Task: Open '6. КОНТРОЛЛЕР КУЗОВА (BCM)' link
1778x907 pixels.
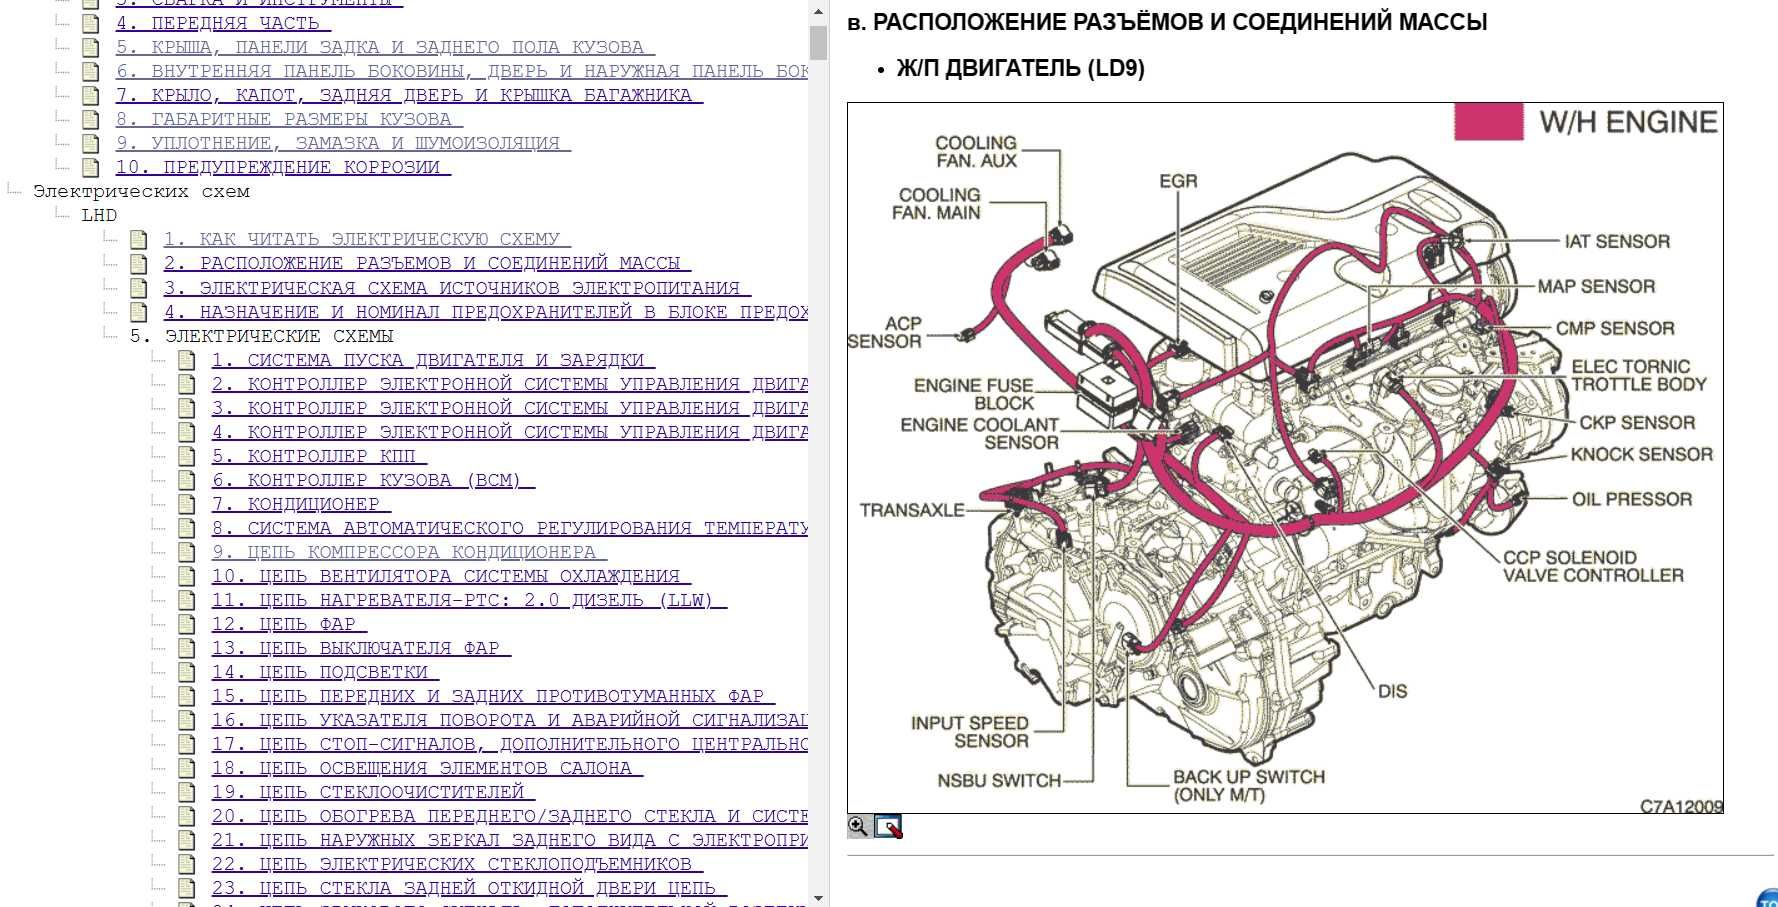Action: (x=373, y=480)
